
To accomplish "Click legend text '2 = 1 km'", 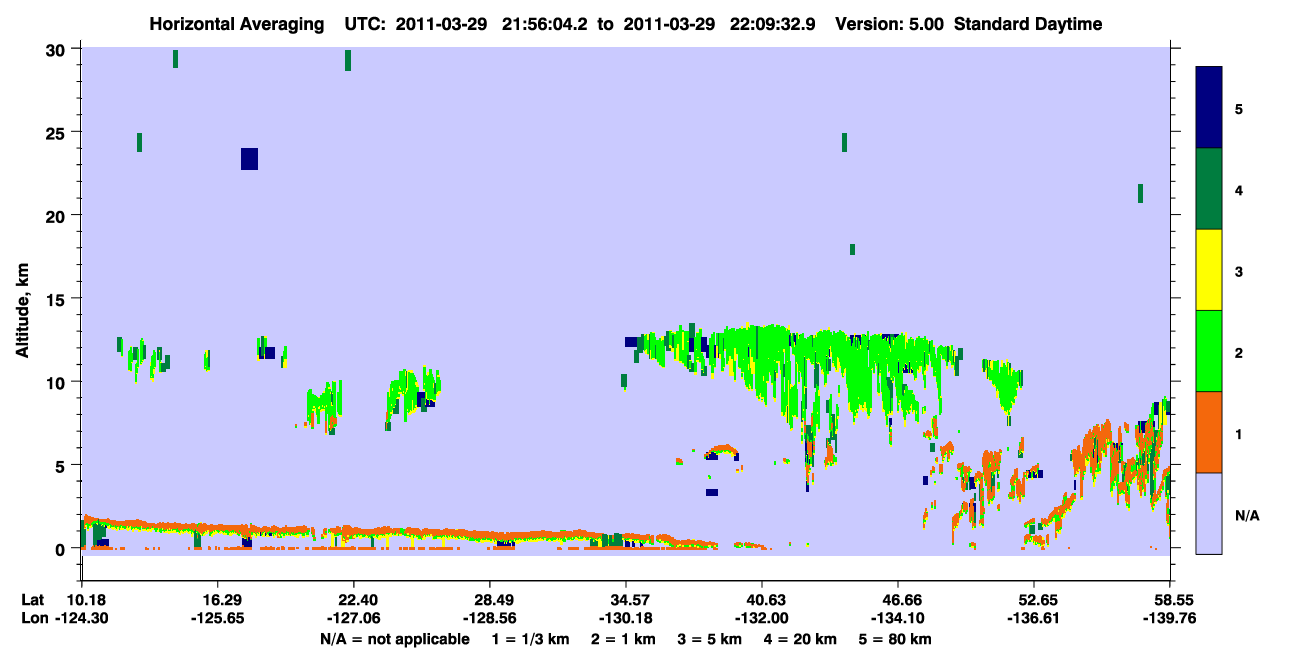I will 624,639.
